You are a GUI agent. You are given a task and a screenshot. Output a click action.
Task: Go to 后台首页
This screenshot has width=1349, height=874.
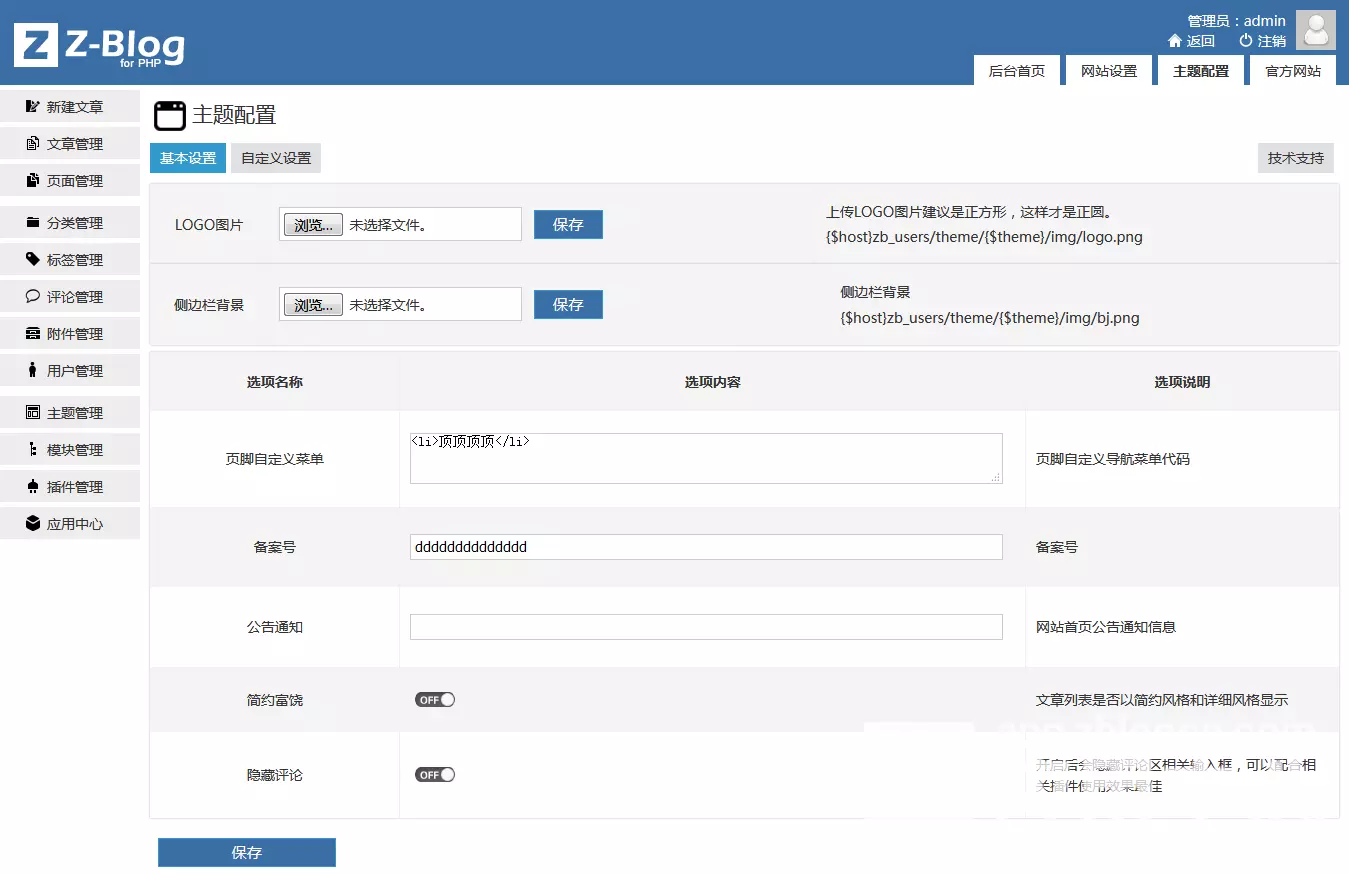(x=1017, y=70)
